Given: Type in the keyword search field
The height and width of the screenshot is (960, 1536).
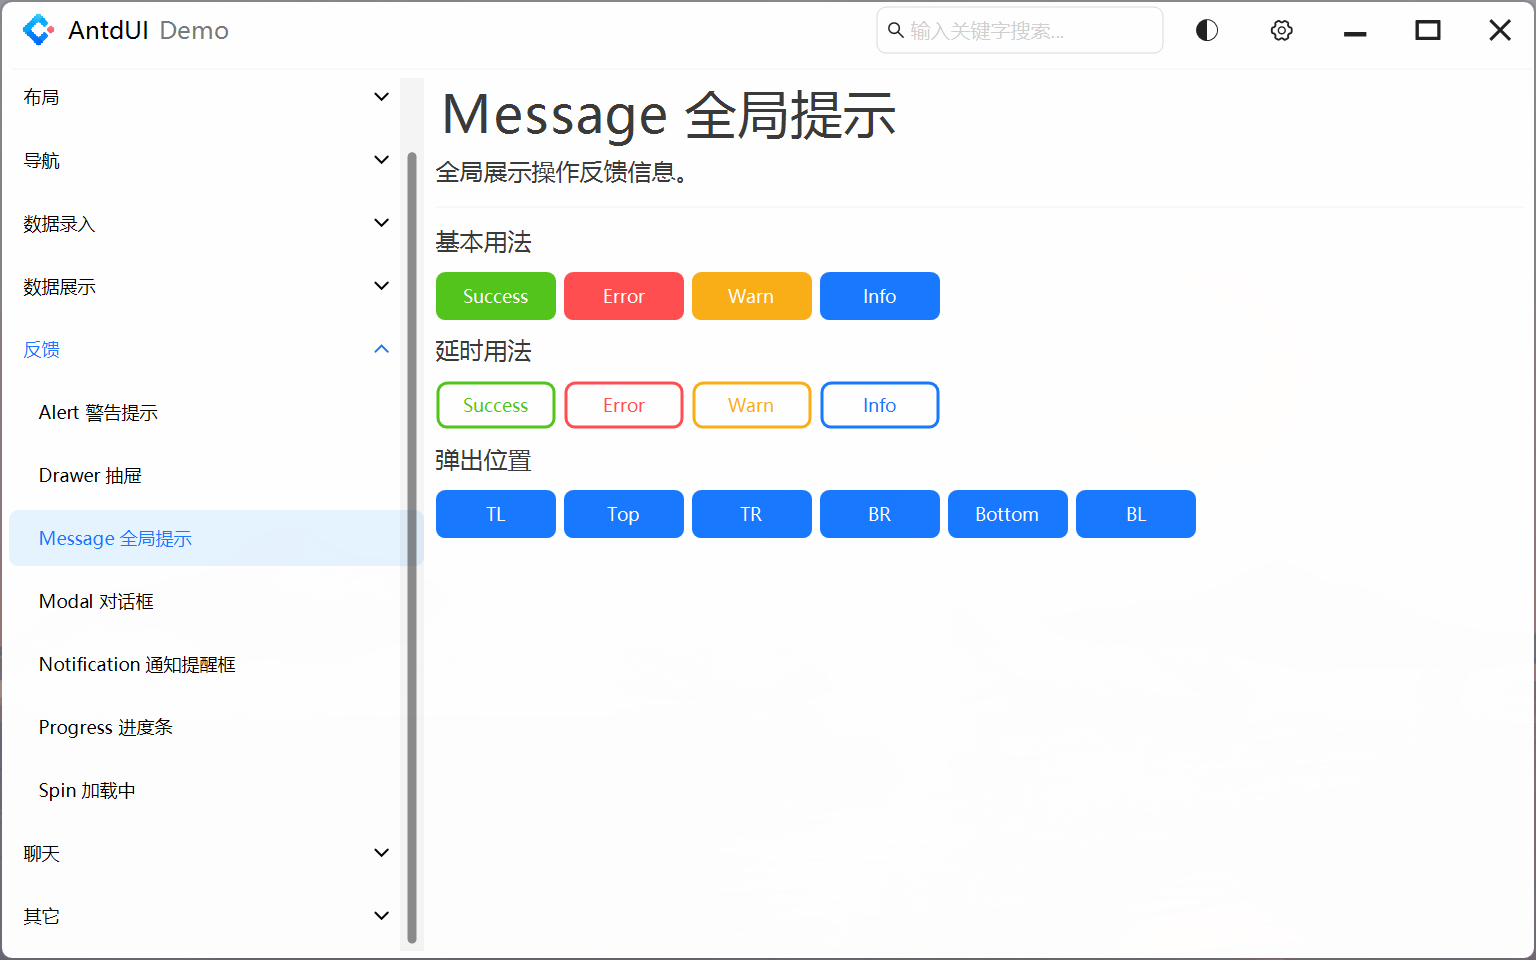Looking at the screenshot, I should [x=1030, y=31].
